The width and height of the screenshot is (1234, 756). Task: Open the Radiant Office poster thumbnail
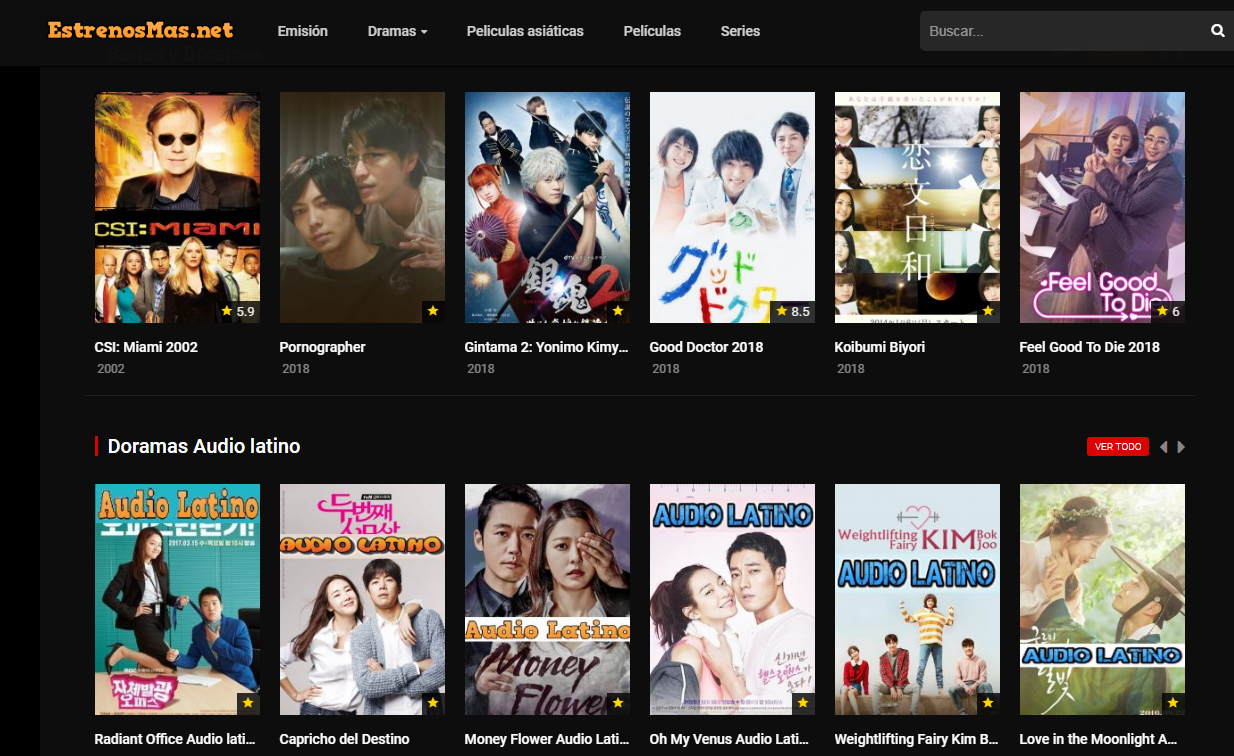point(177,599)
